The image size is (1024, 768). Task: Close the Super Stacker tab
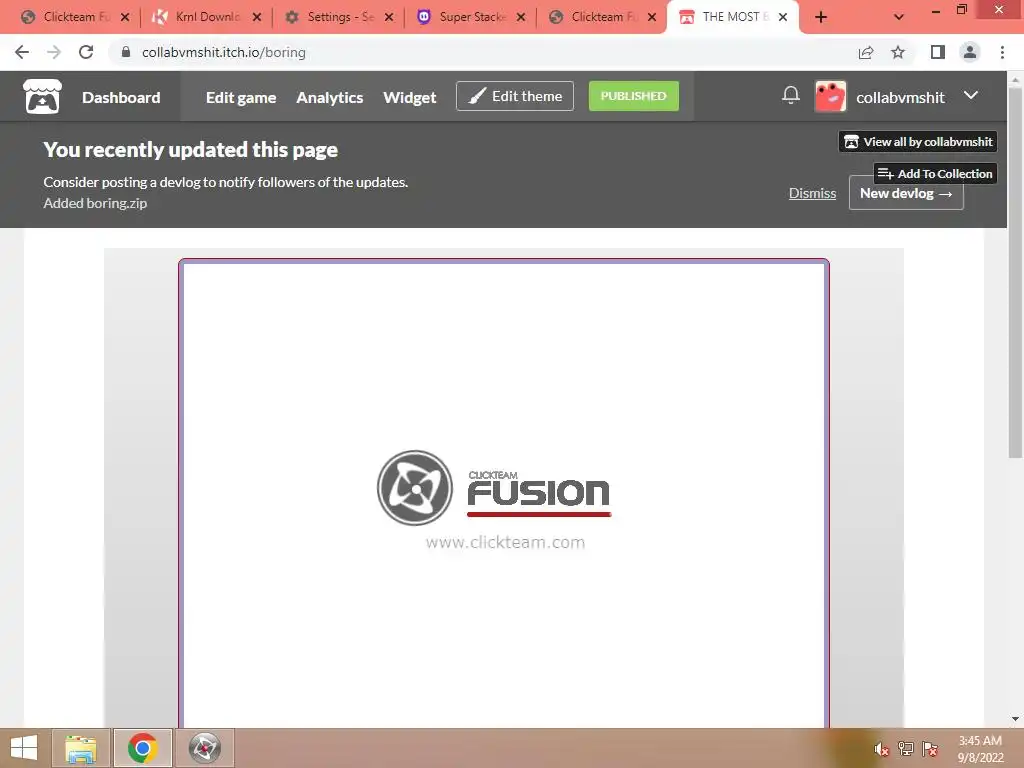[x=521, y=18]
